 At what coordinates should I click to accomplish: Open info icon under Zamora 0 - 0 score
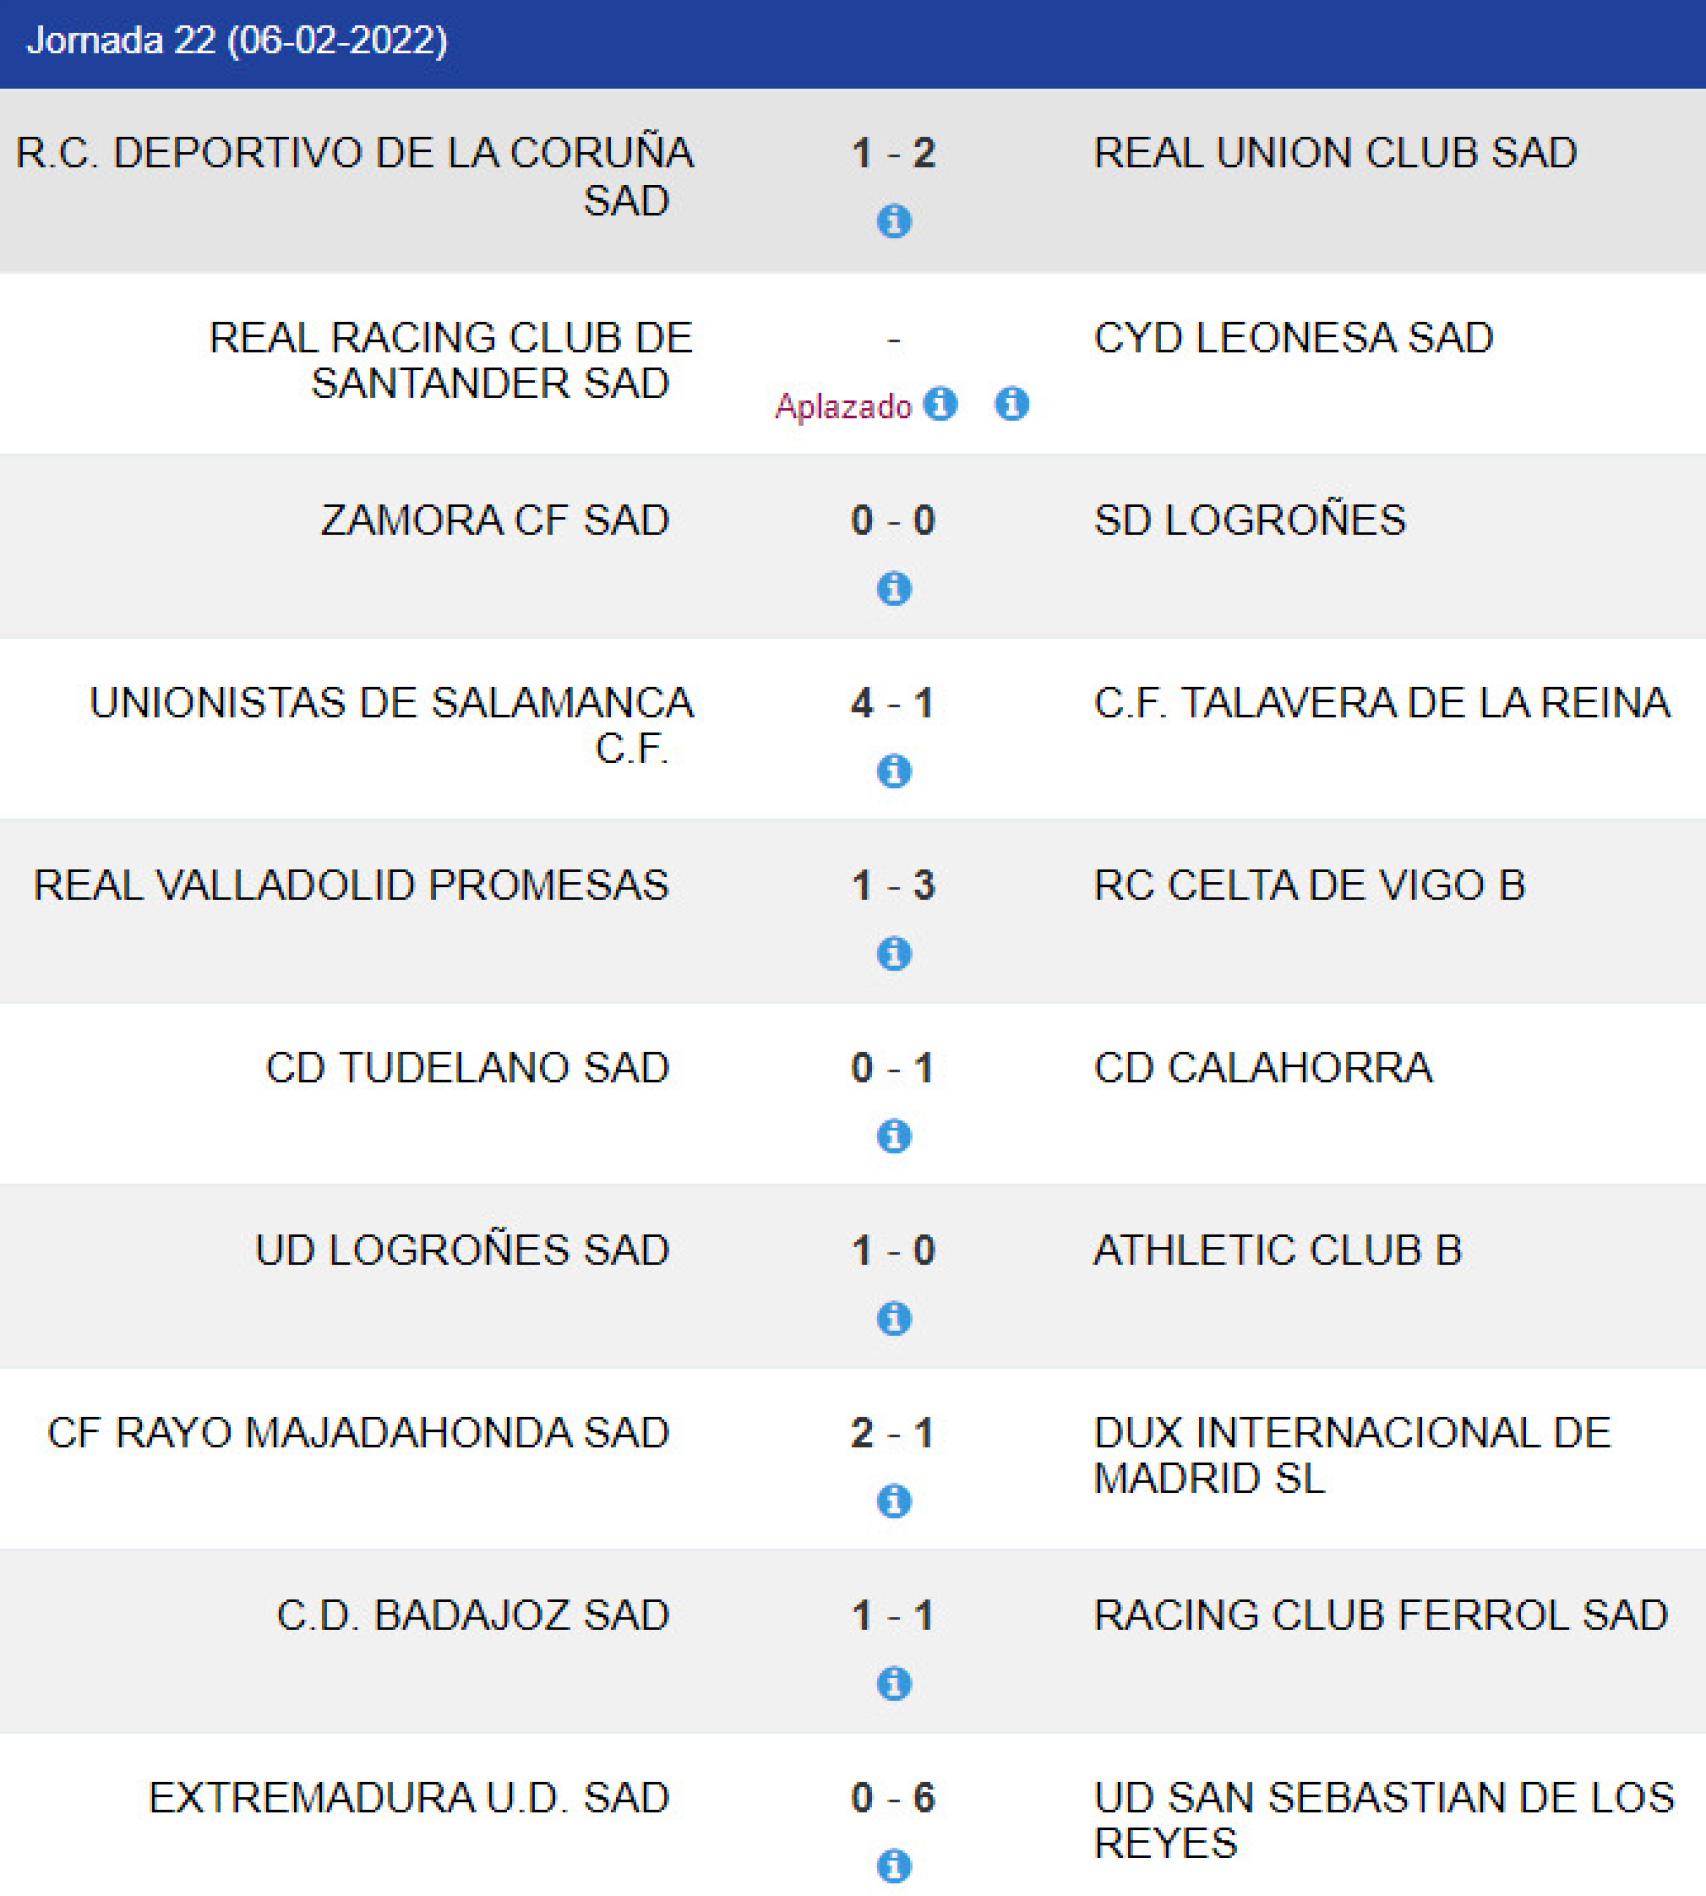click(x=894, y=588)
